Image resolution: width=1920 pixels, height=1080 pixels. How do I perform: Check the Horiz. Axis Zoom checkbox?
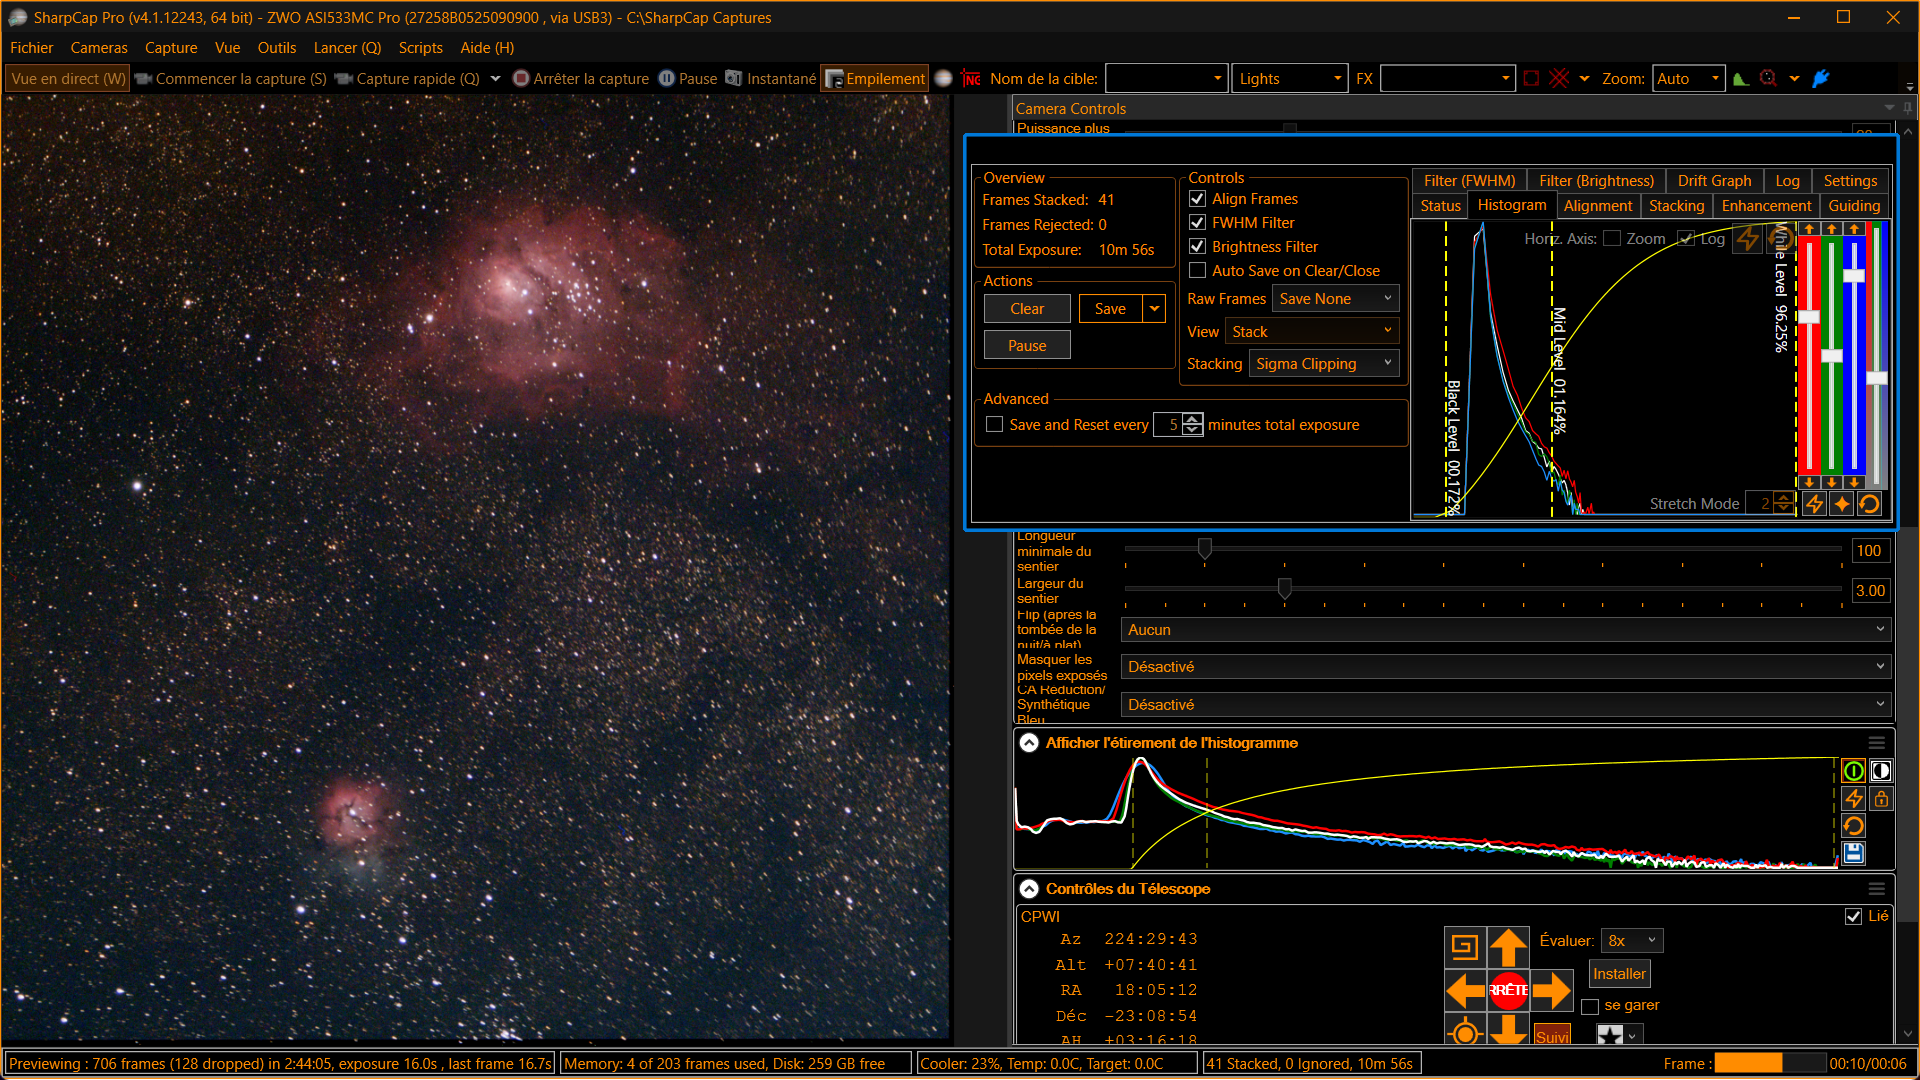[1612, 238]
